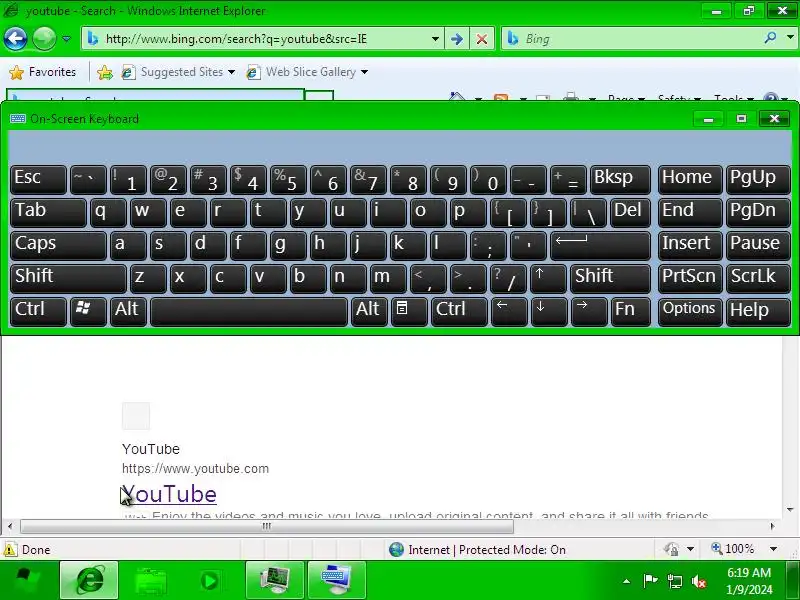This screenshot has width=800, height=600.
Task: Click the y letter key
Action: tap(308, 212)
